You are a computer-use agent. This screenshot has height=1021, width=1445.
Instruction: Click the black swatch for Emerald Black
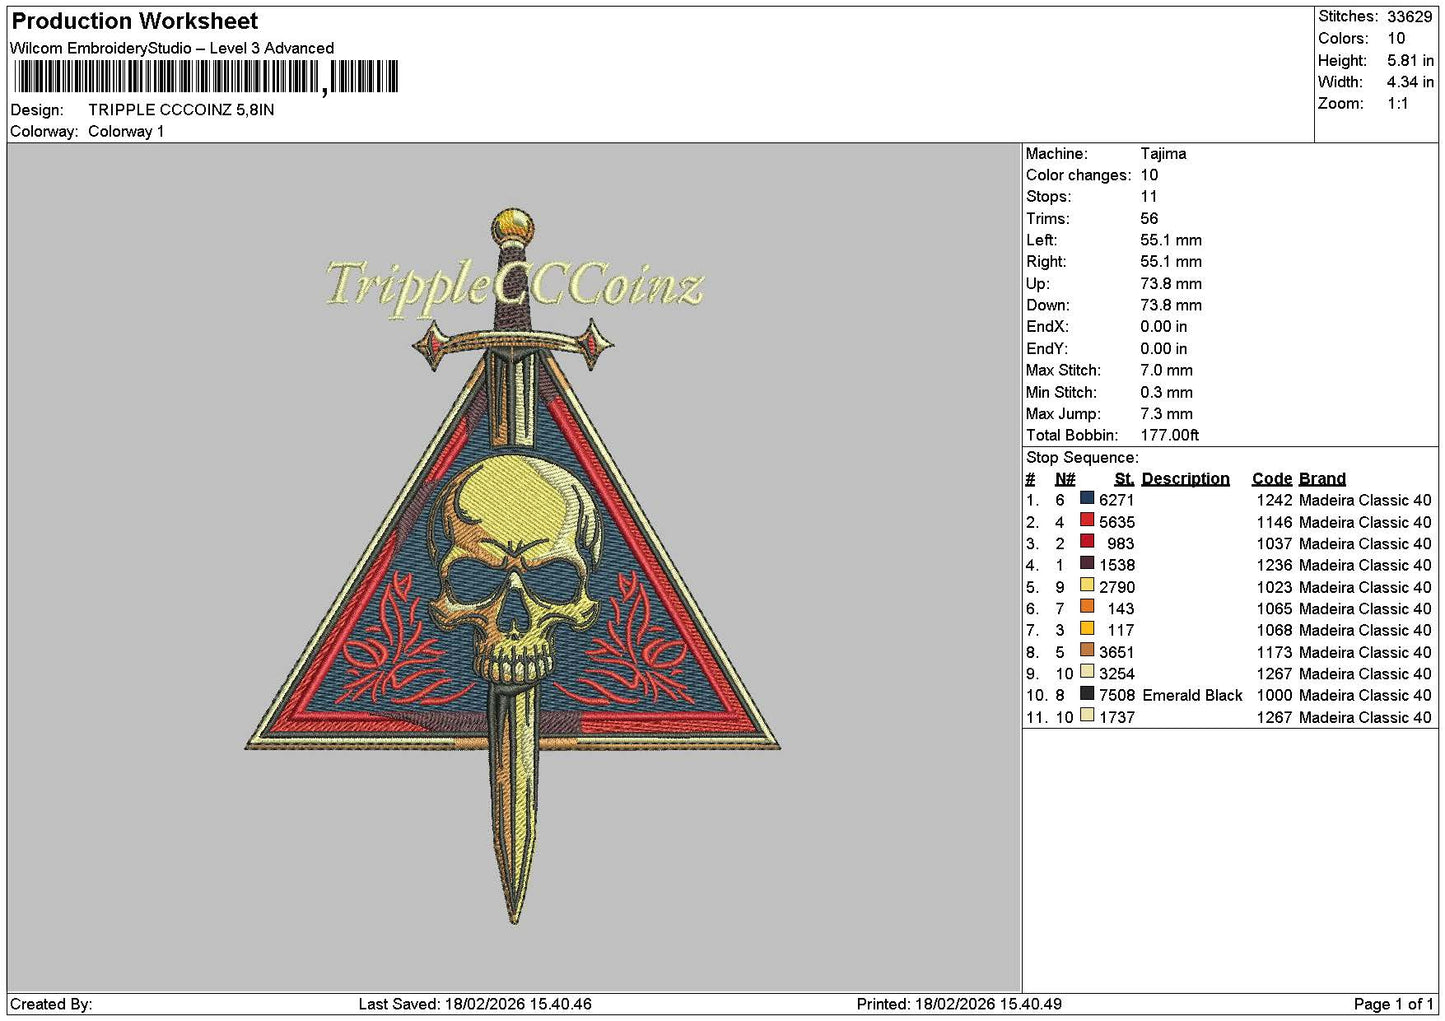1087,693
